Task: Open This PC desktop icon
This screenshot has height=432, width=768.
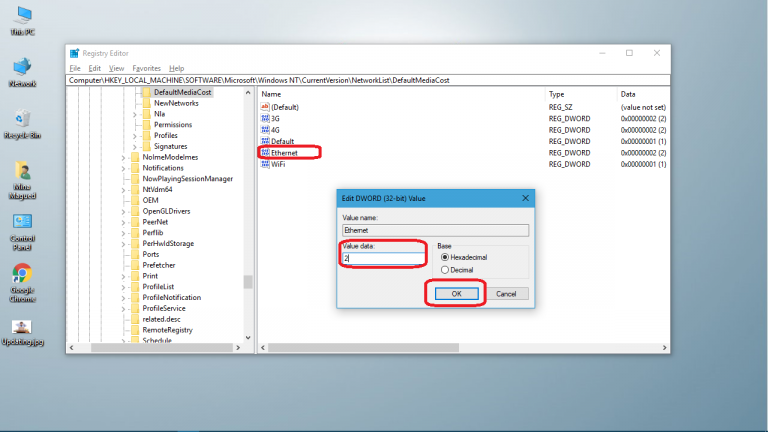Action: [20, 17]
